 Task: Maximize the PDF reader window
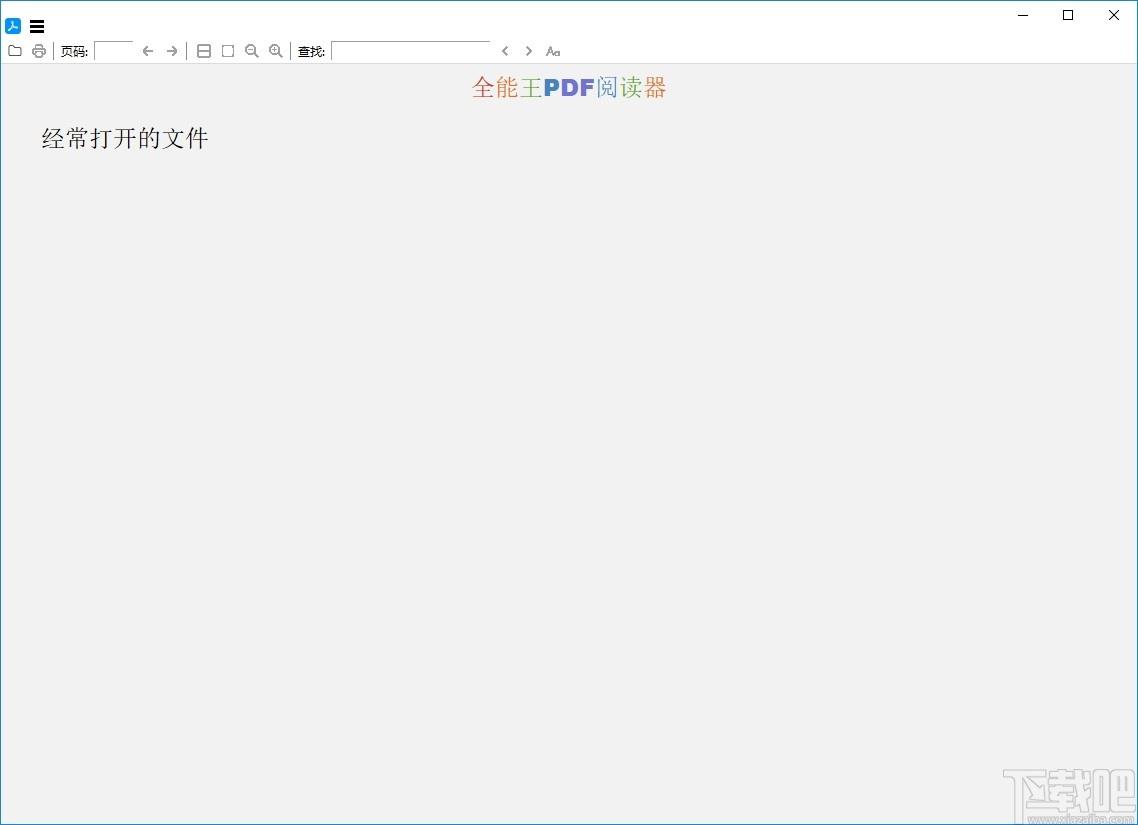pos(1068,15)
